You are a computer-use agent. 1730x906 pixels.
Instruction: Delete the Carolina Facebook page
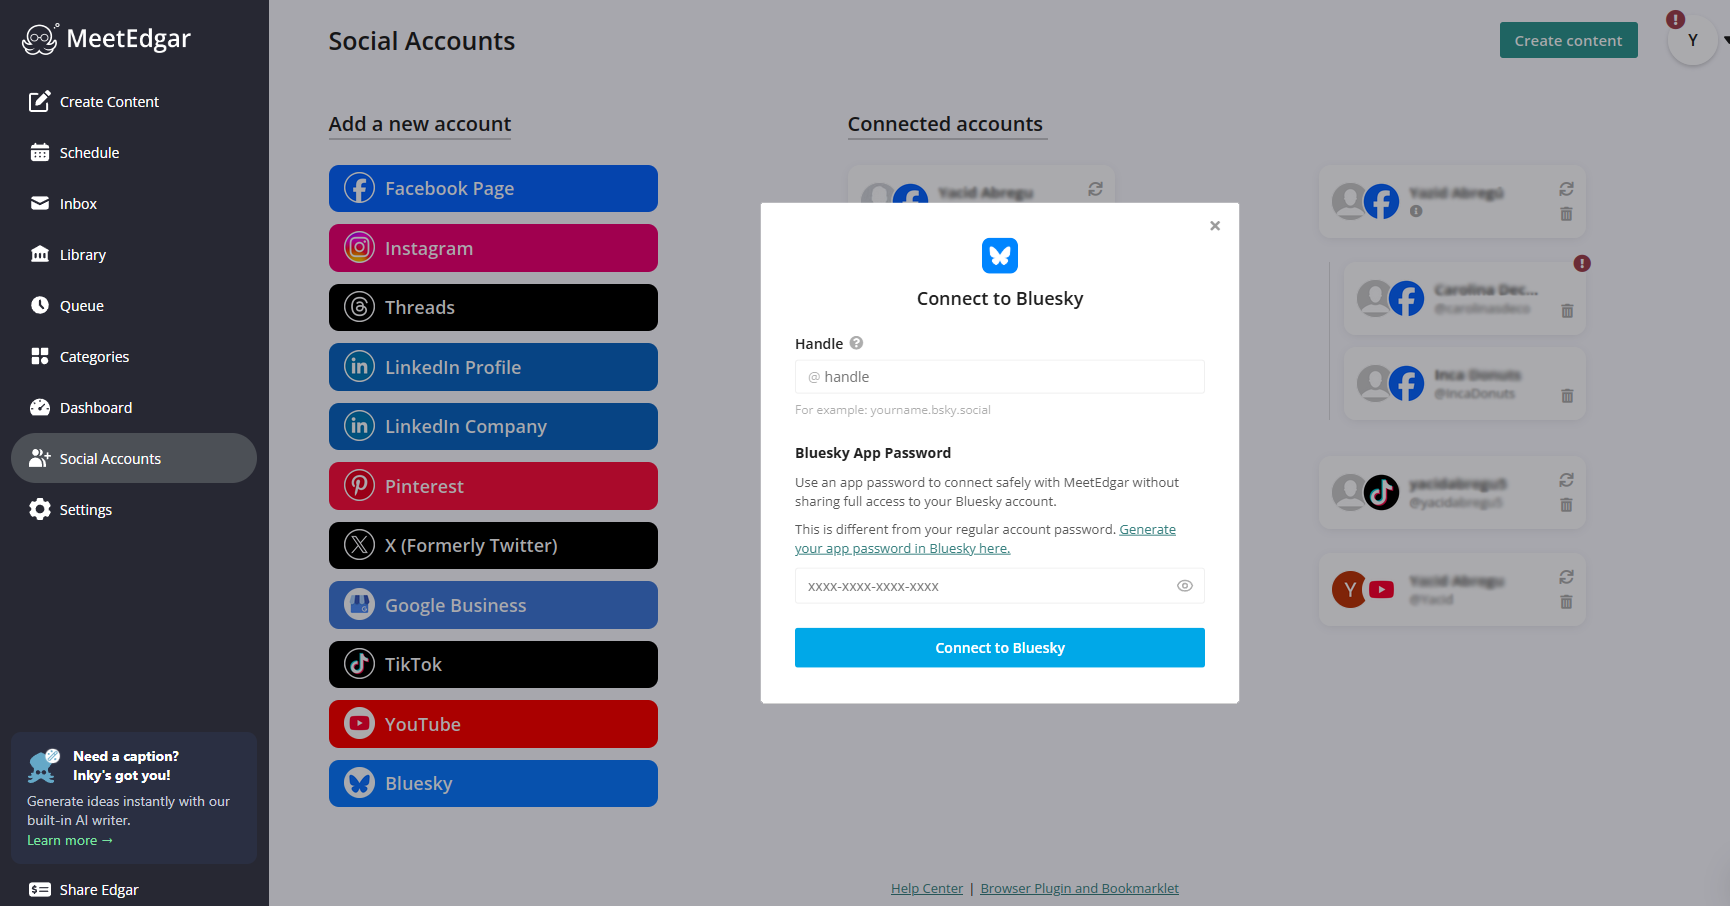coord(1567,311)
